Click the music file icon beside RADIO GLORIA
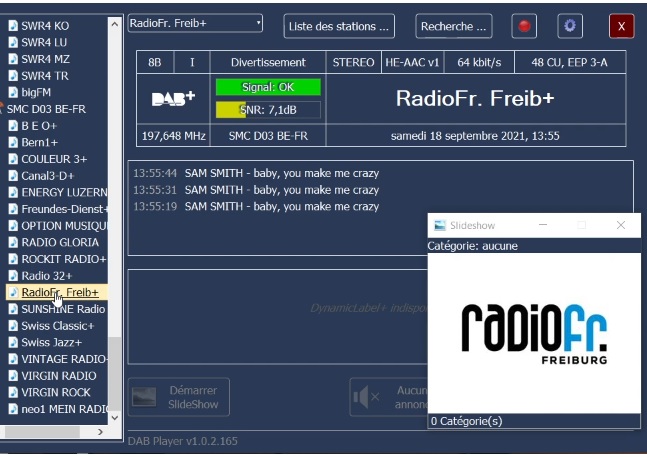The width and height of the screenshot is (647, 457). click(x=13, y=242)
